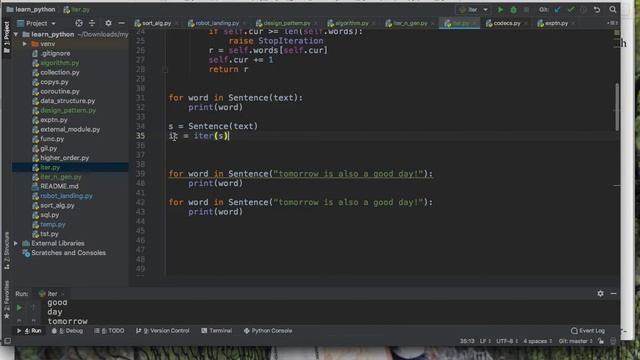Screen dimensions: 640x360
Task: Toggle the Project tool window sidebar tab
Action: pos(7,37)
